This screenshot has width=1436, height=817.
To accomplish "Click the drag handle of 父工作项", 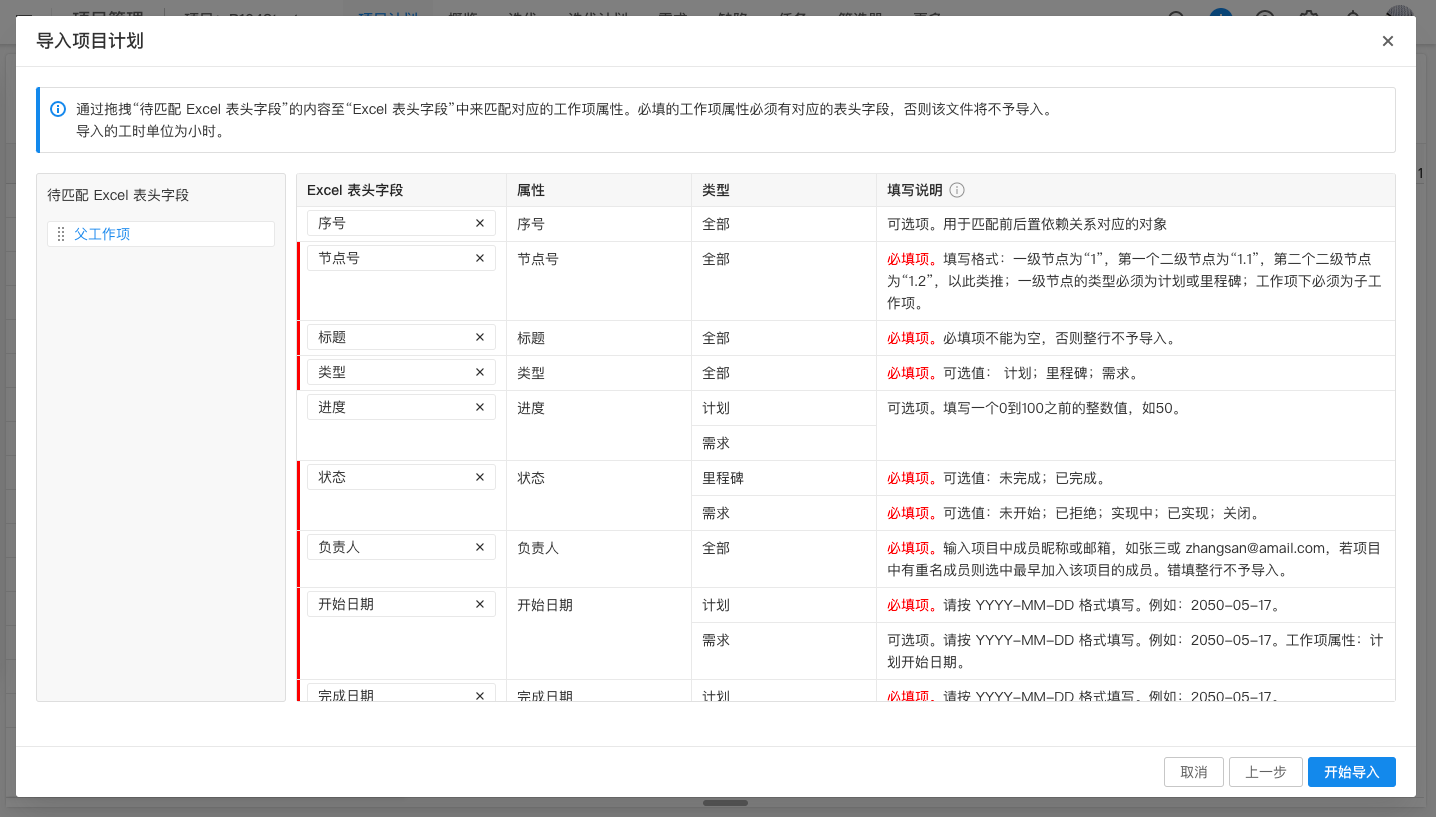I will click(x=61, y=234).
